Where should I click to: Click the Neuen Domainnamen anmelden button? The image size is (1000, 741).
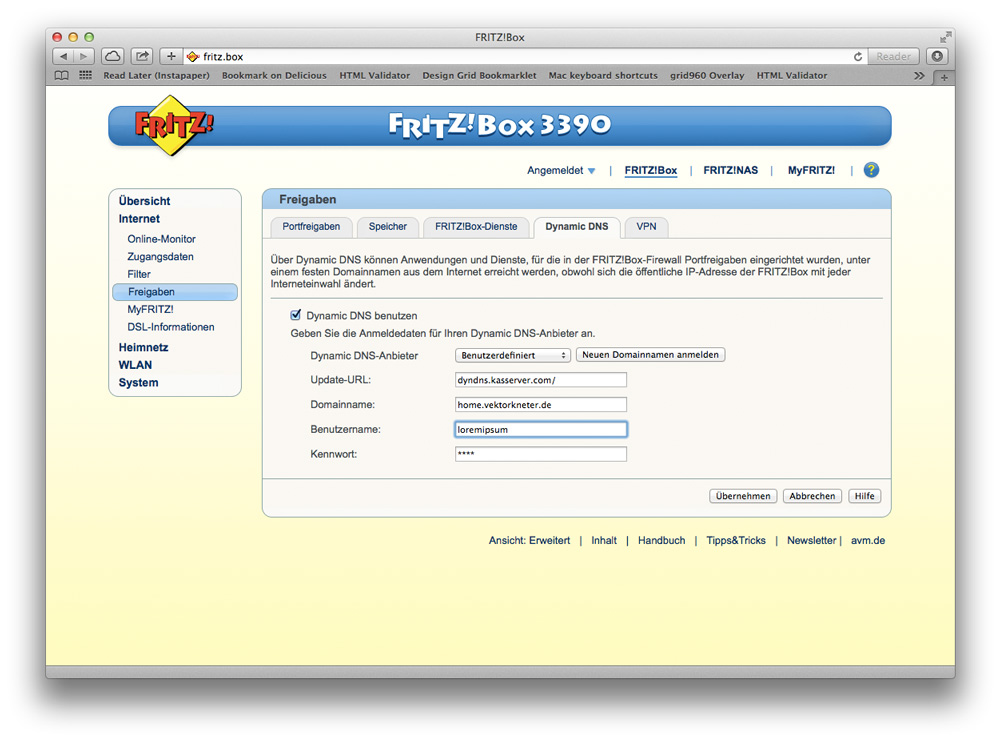(650, 355)
